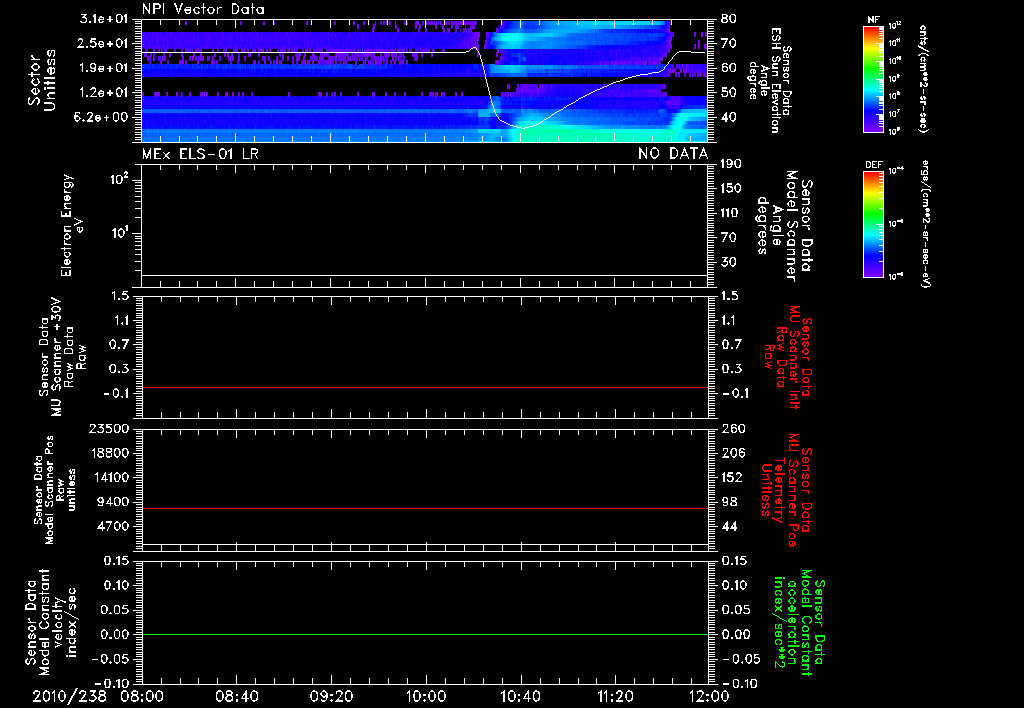Click the red line in MU Scanner +30V panel

[x=425, y=387]
